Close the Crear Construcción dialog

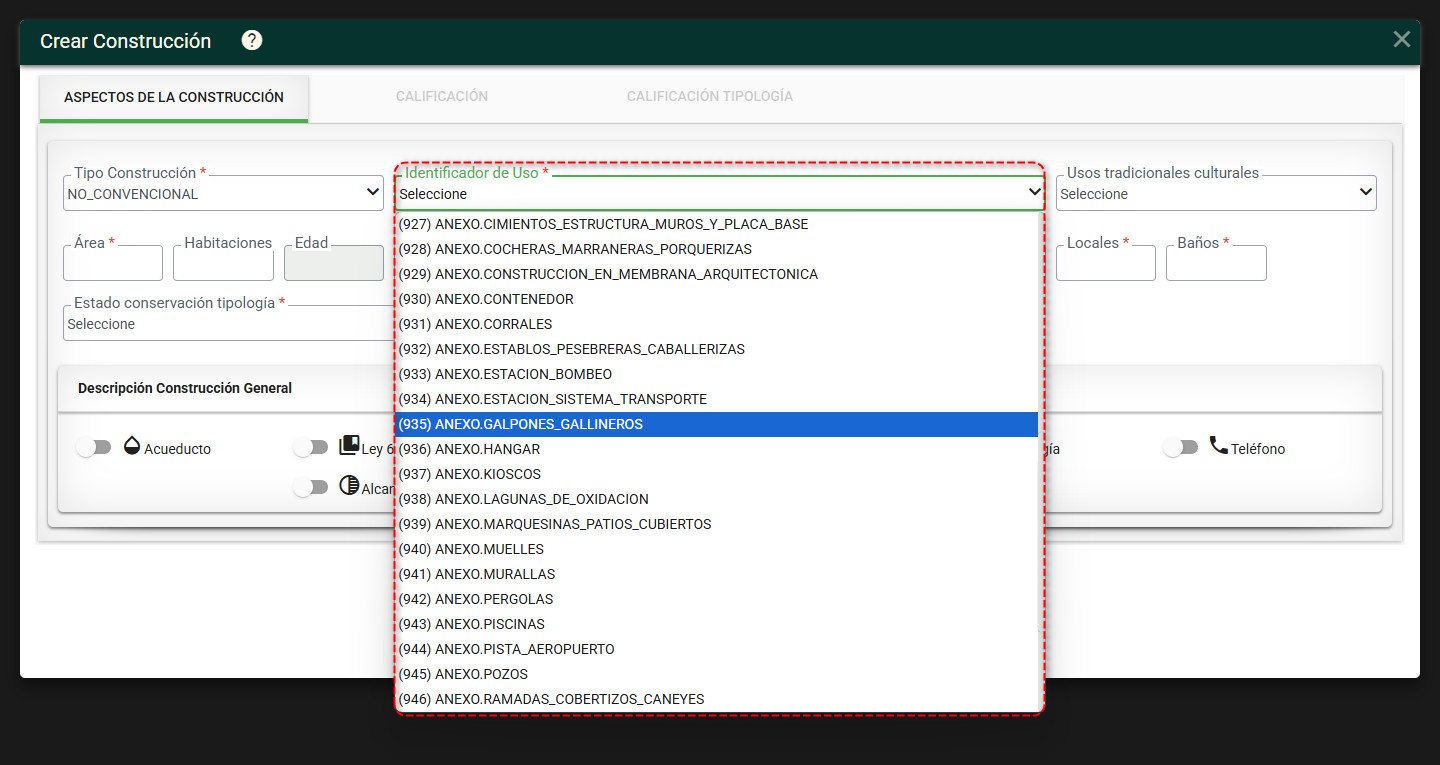(1402, 39)
